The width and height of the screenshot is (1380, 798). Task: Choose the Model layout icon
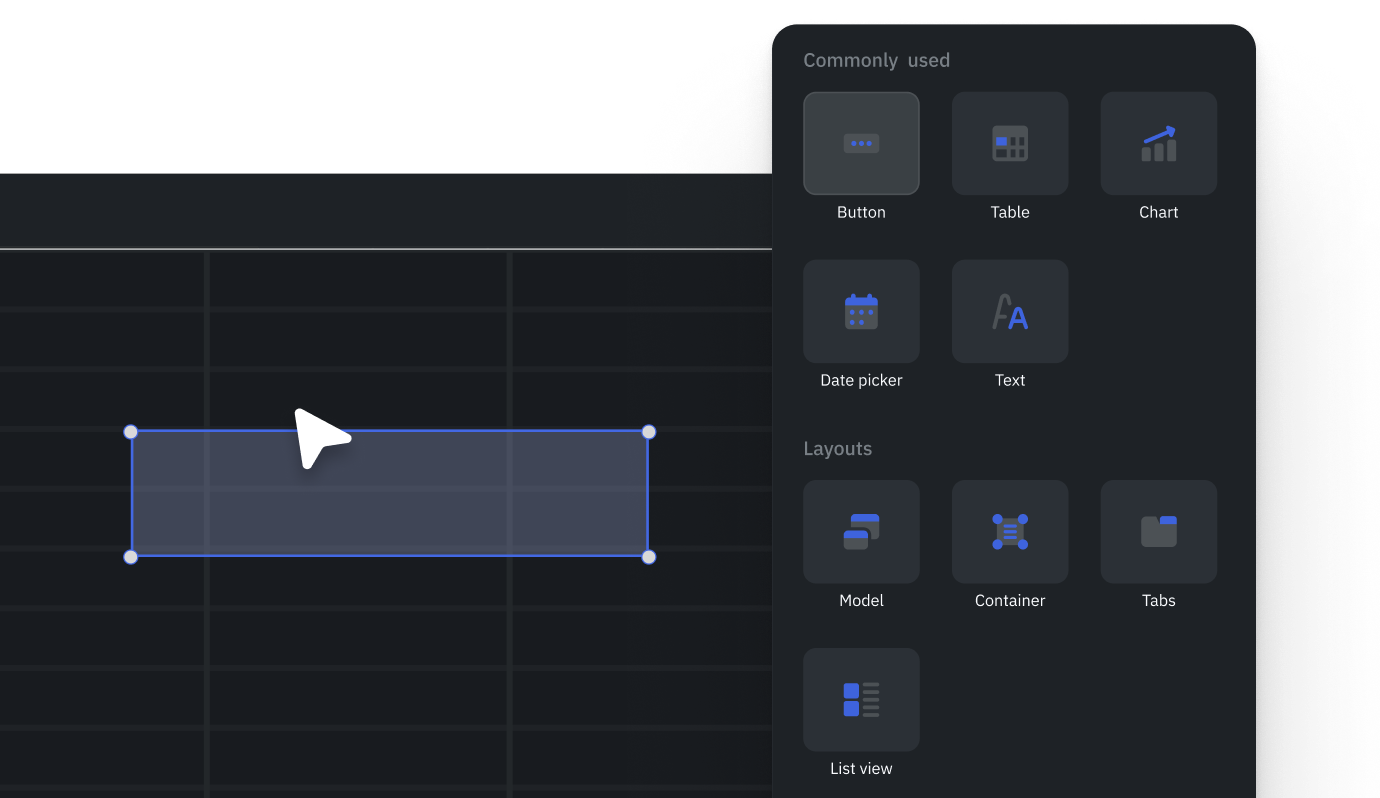[x=861, y=532]
